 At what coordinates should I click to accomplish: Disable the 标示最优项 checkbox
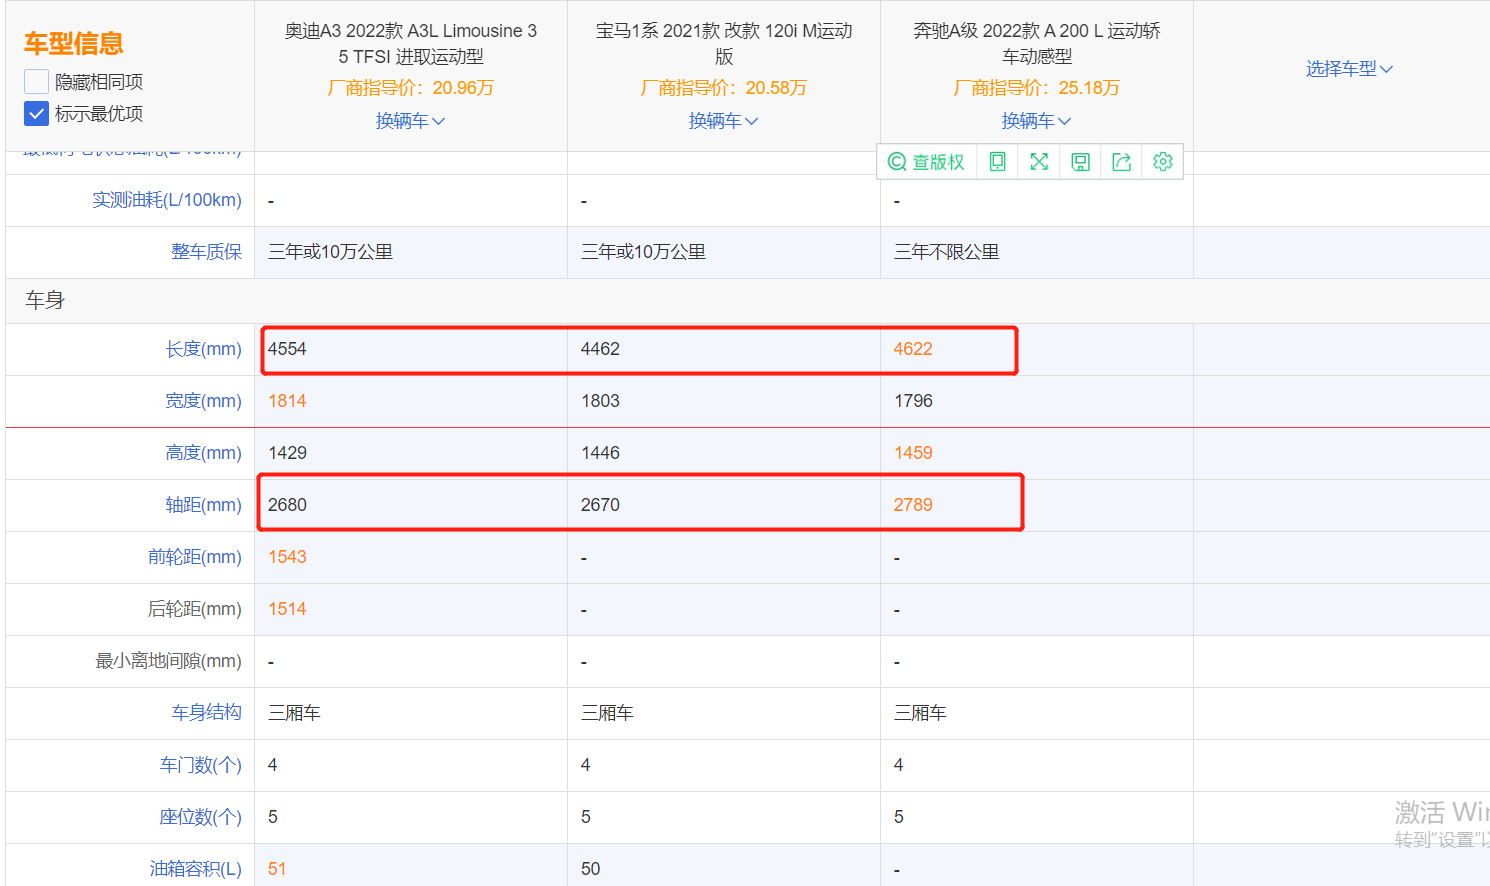point(34,113)
